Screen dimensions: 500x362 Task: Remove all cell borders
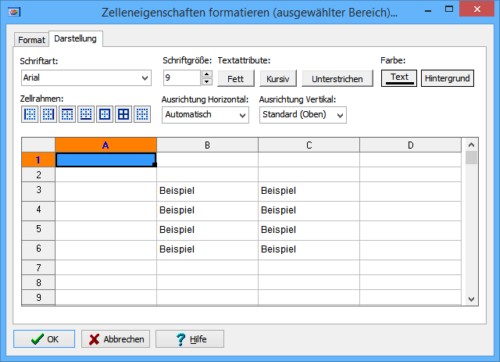coord(142,114)
